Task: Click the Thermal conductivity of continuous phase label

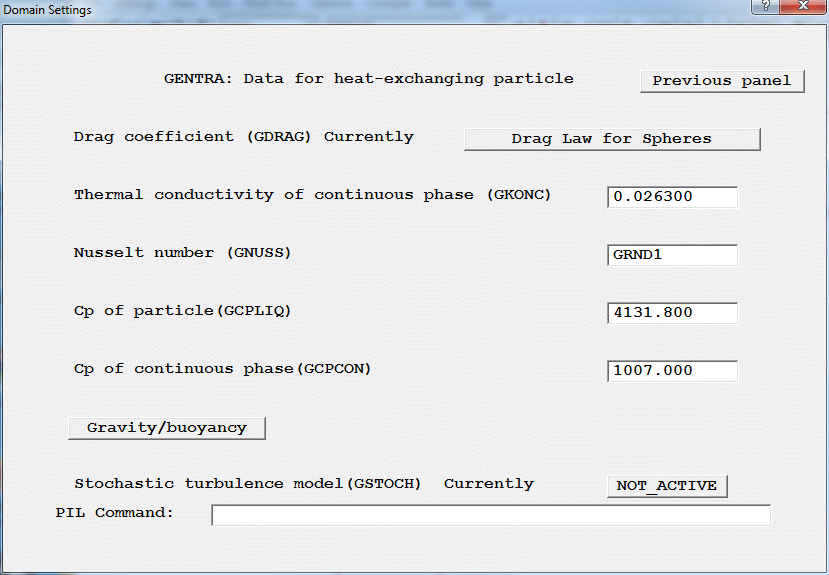Action: coord(312,194)
